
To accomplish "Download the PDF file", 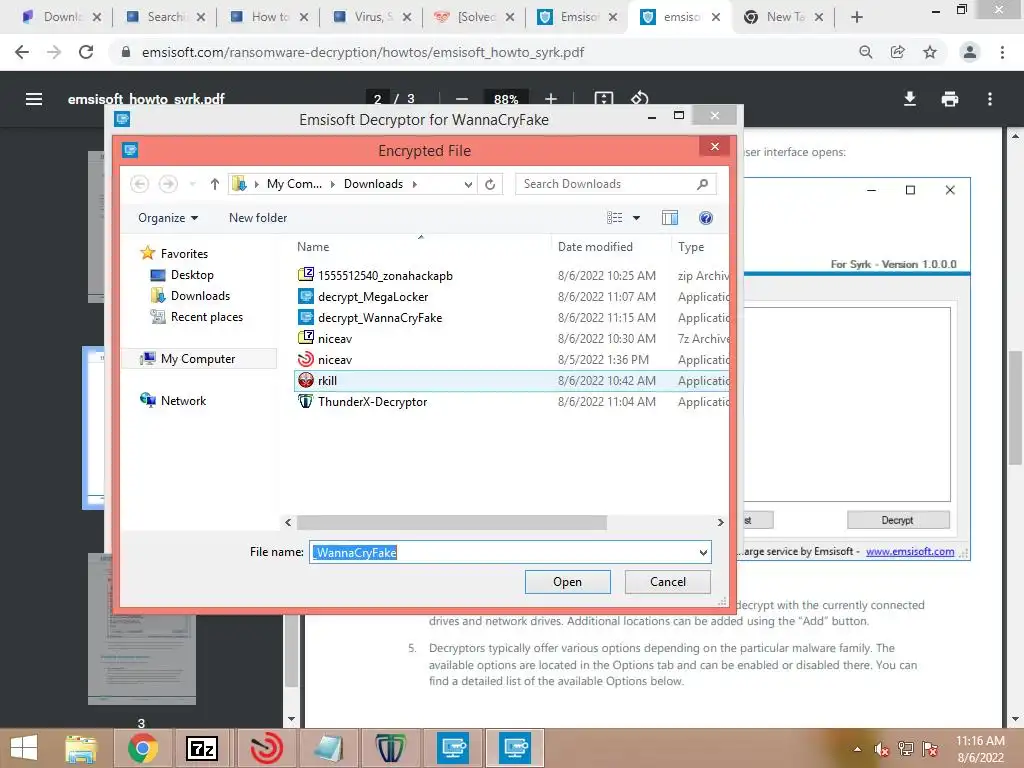I will 910,99.
